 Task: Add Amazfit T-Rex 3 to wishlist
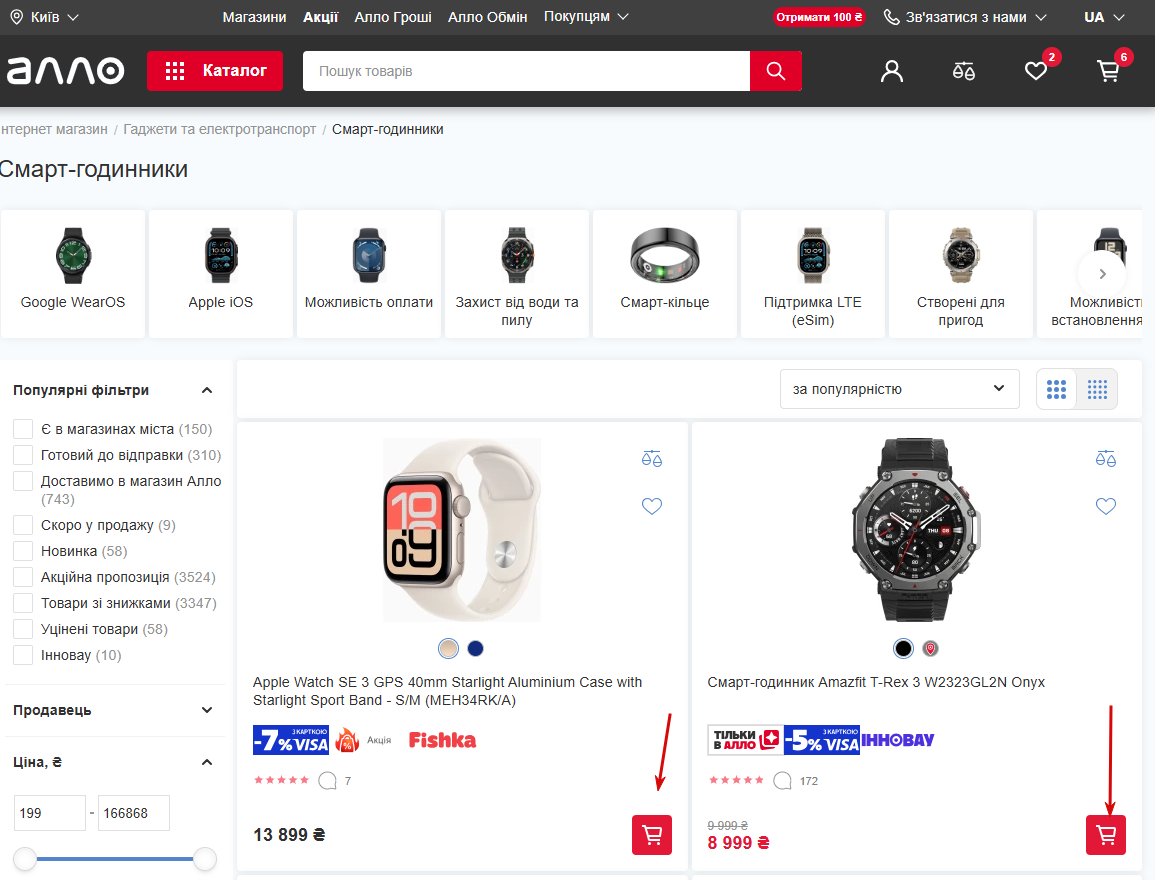(1106, 506)
